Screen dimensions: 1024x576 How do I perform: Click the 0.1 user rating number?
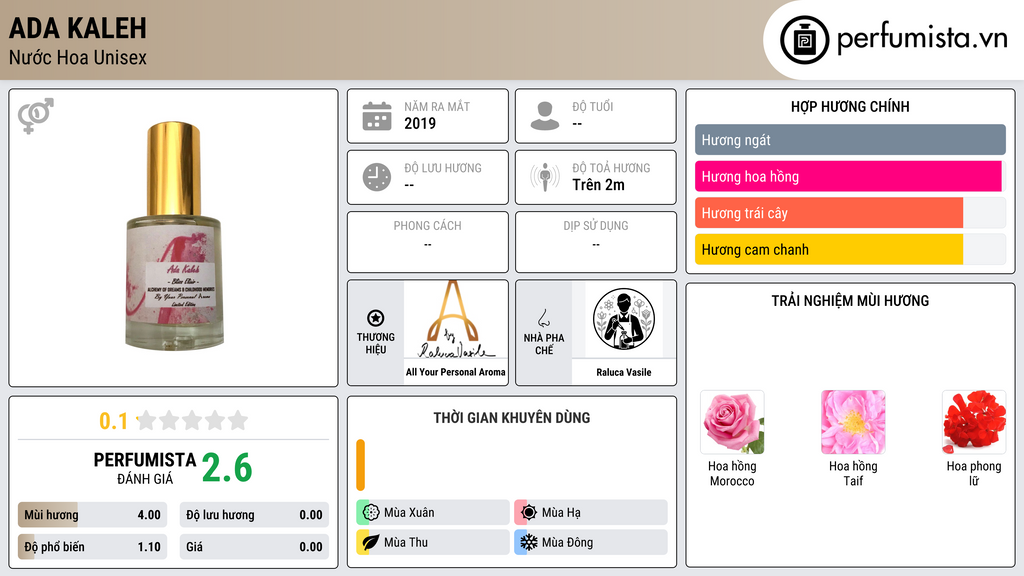point(113,421)
